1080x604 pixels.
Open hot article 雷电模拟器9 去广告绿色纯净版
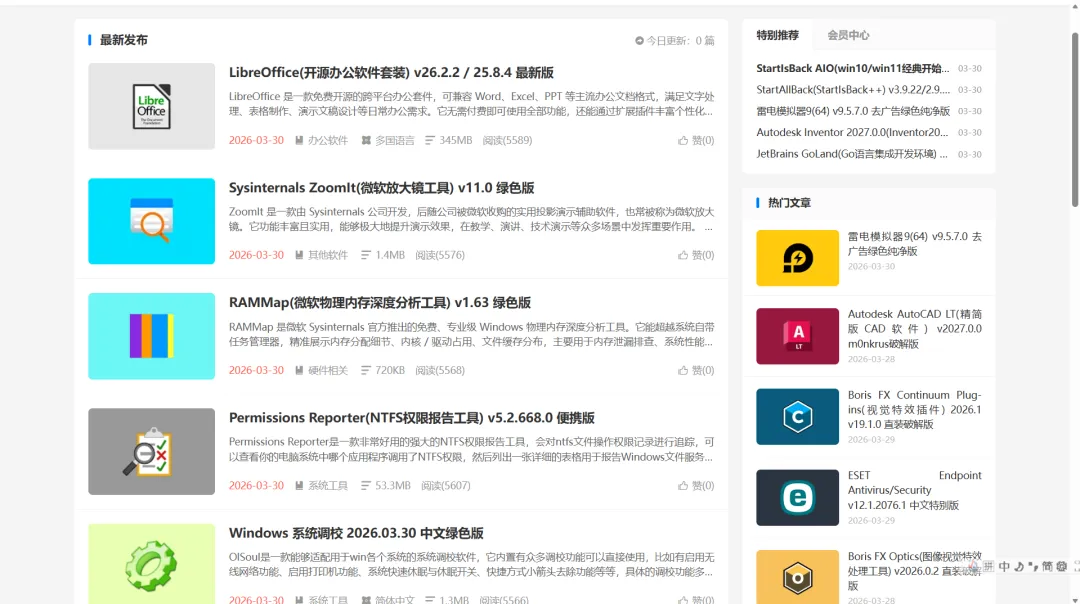point(915,244)
